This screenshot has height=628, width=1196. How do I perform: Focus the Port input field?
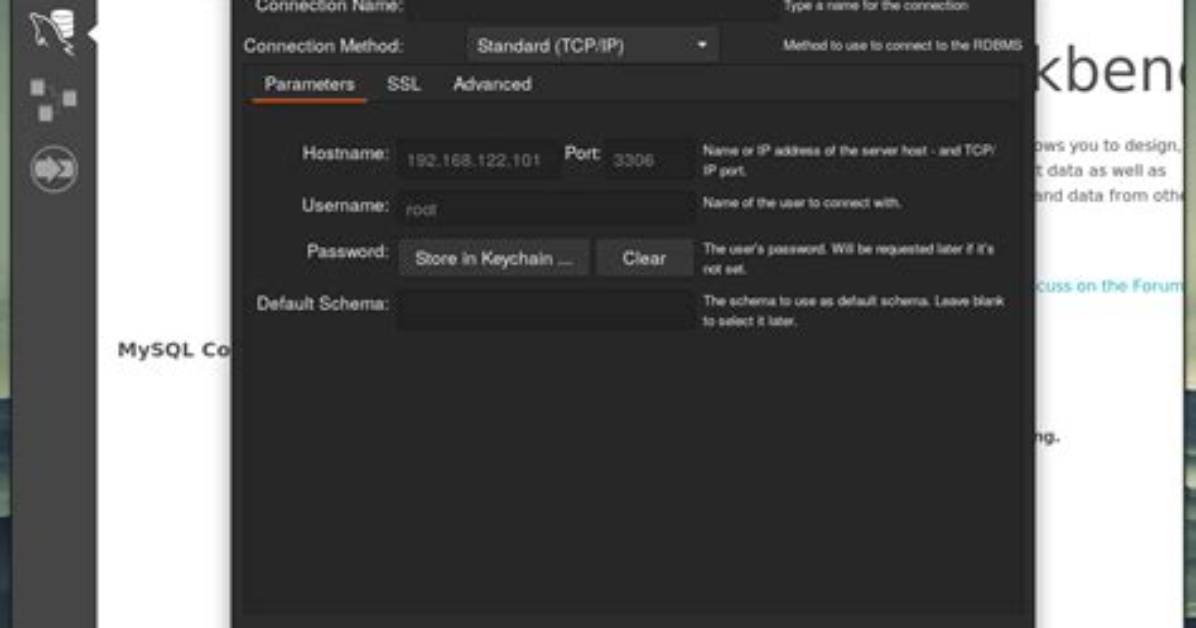coord(650,160)
